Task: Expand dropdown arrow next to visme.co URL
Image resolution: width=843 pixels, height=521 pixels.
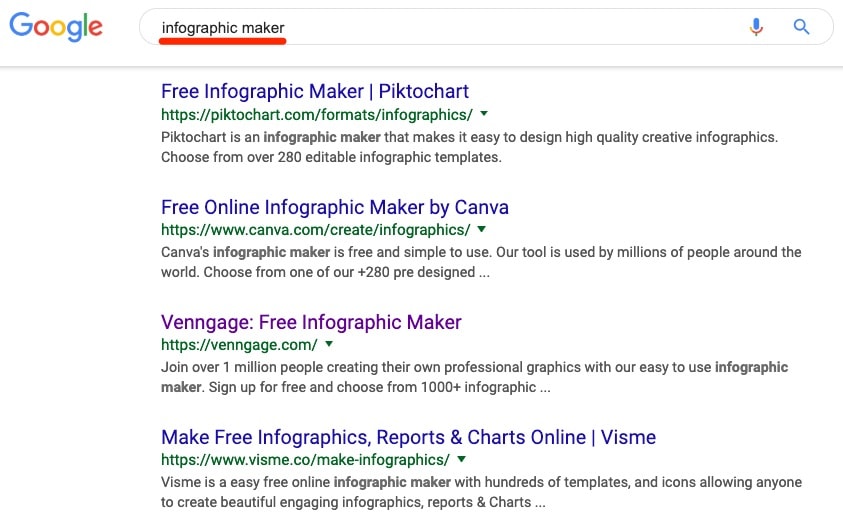Action: click(x=461, y=459)
